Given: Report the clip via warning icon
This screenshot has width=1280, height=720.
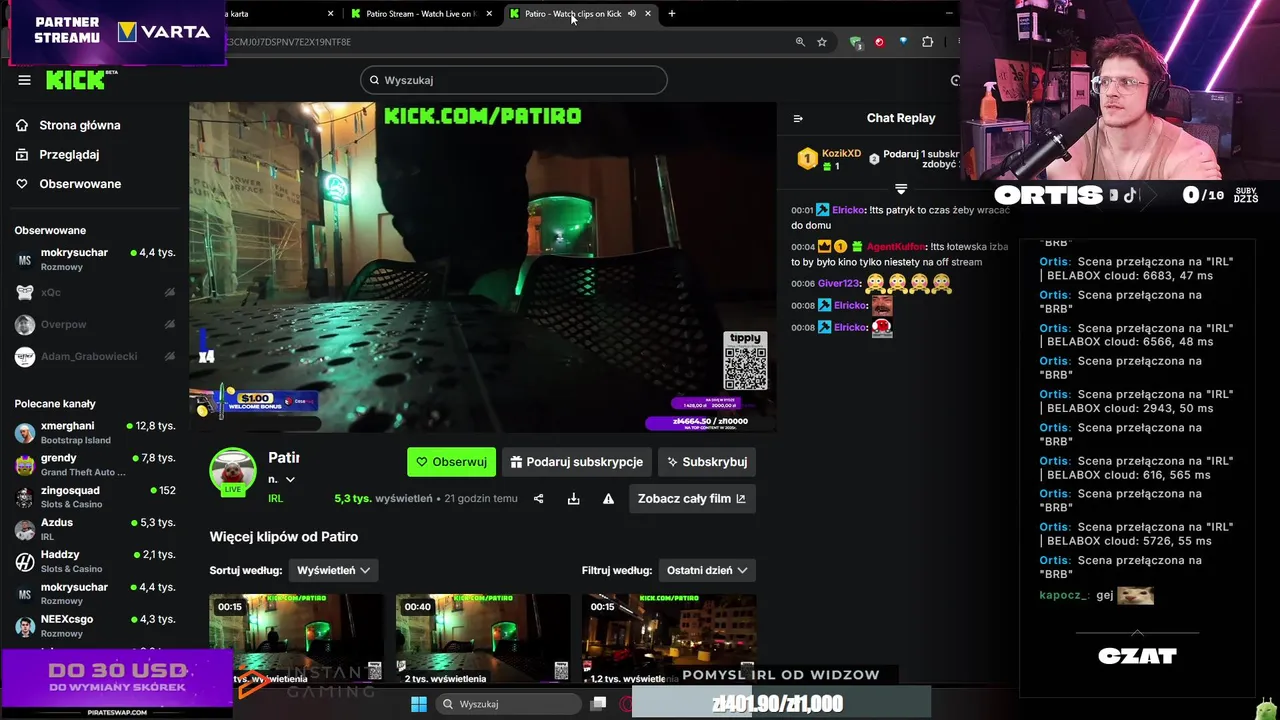Looking at the screenshot, I should click(x=608, y=498).
